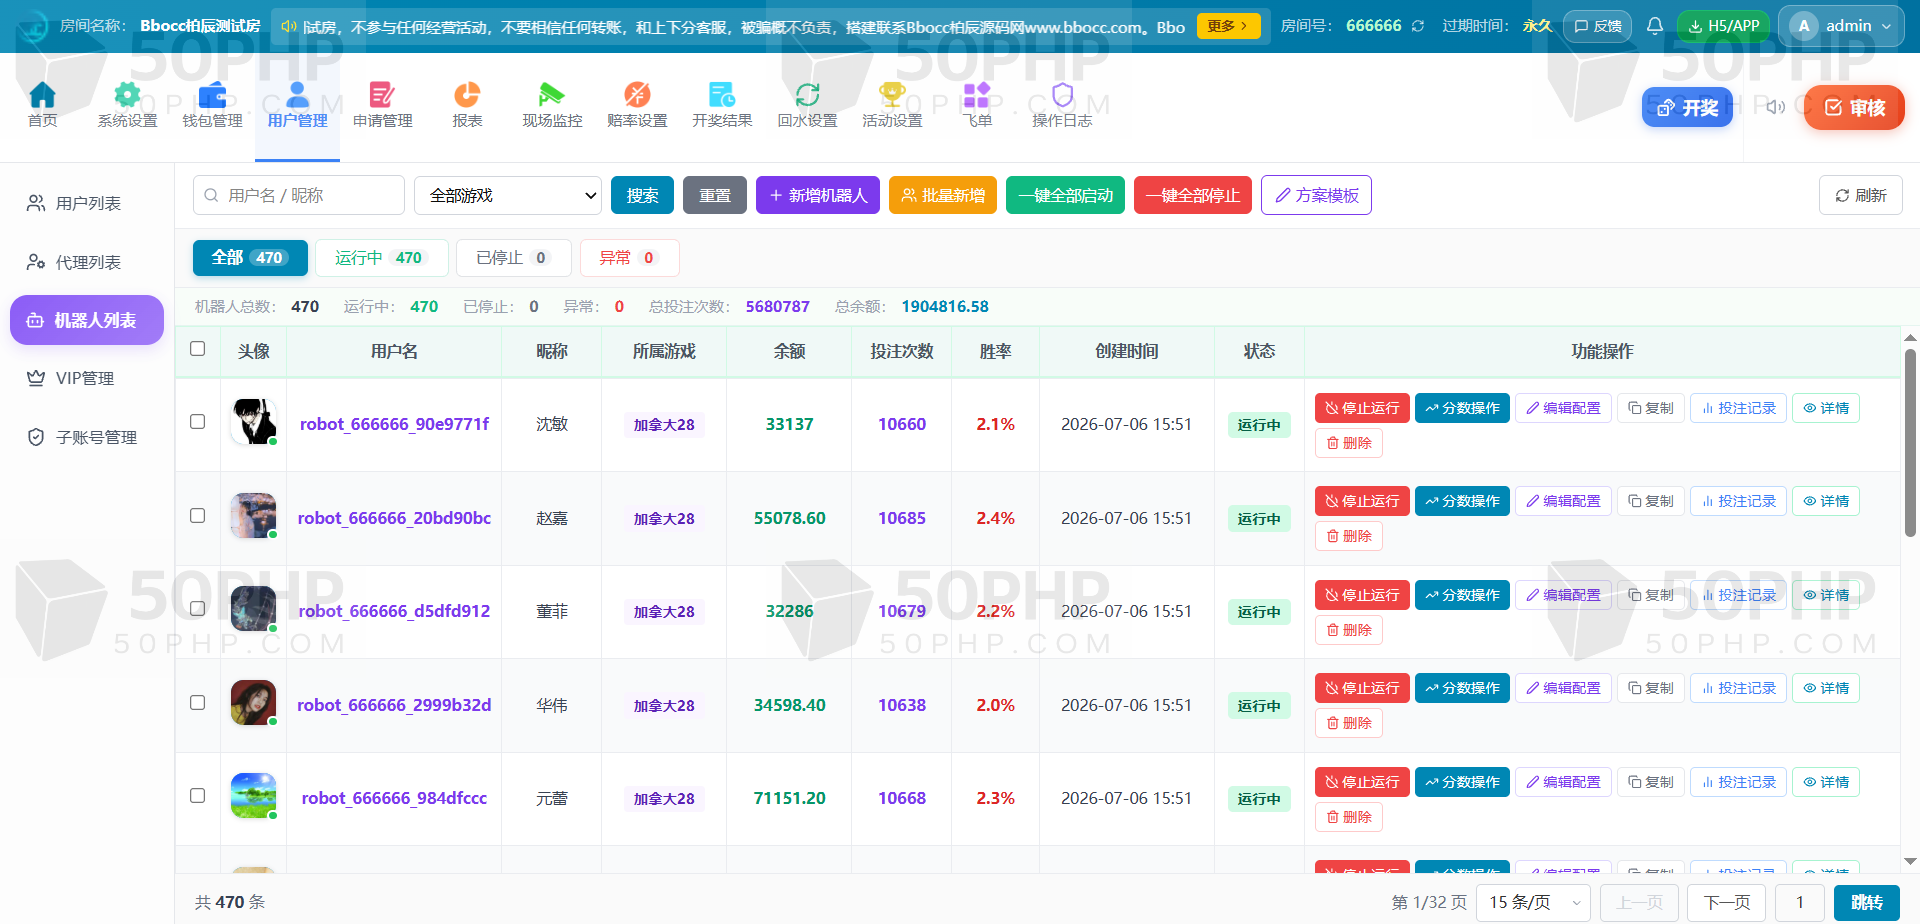Viewport: 1920px width, 924px height.
Task: Expand the admin account menu
Action: point(1841,26)
